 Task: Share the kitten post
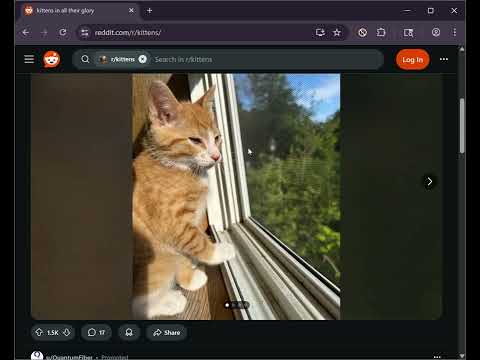(167, 332)
